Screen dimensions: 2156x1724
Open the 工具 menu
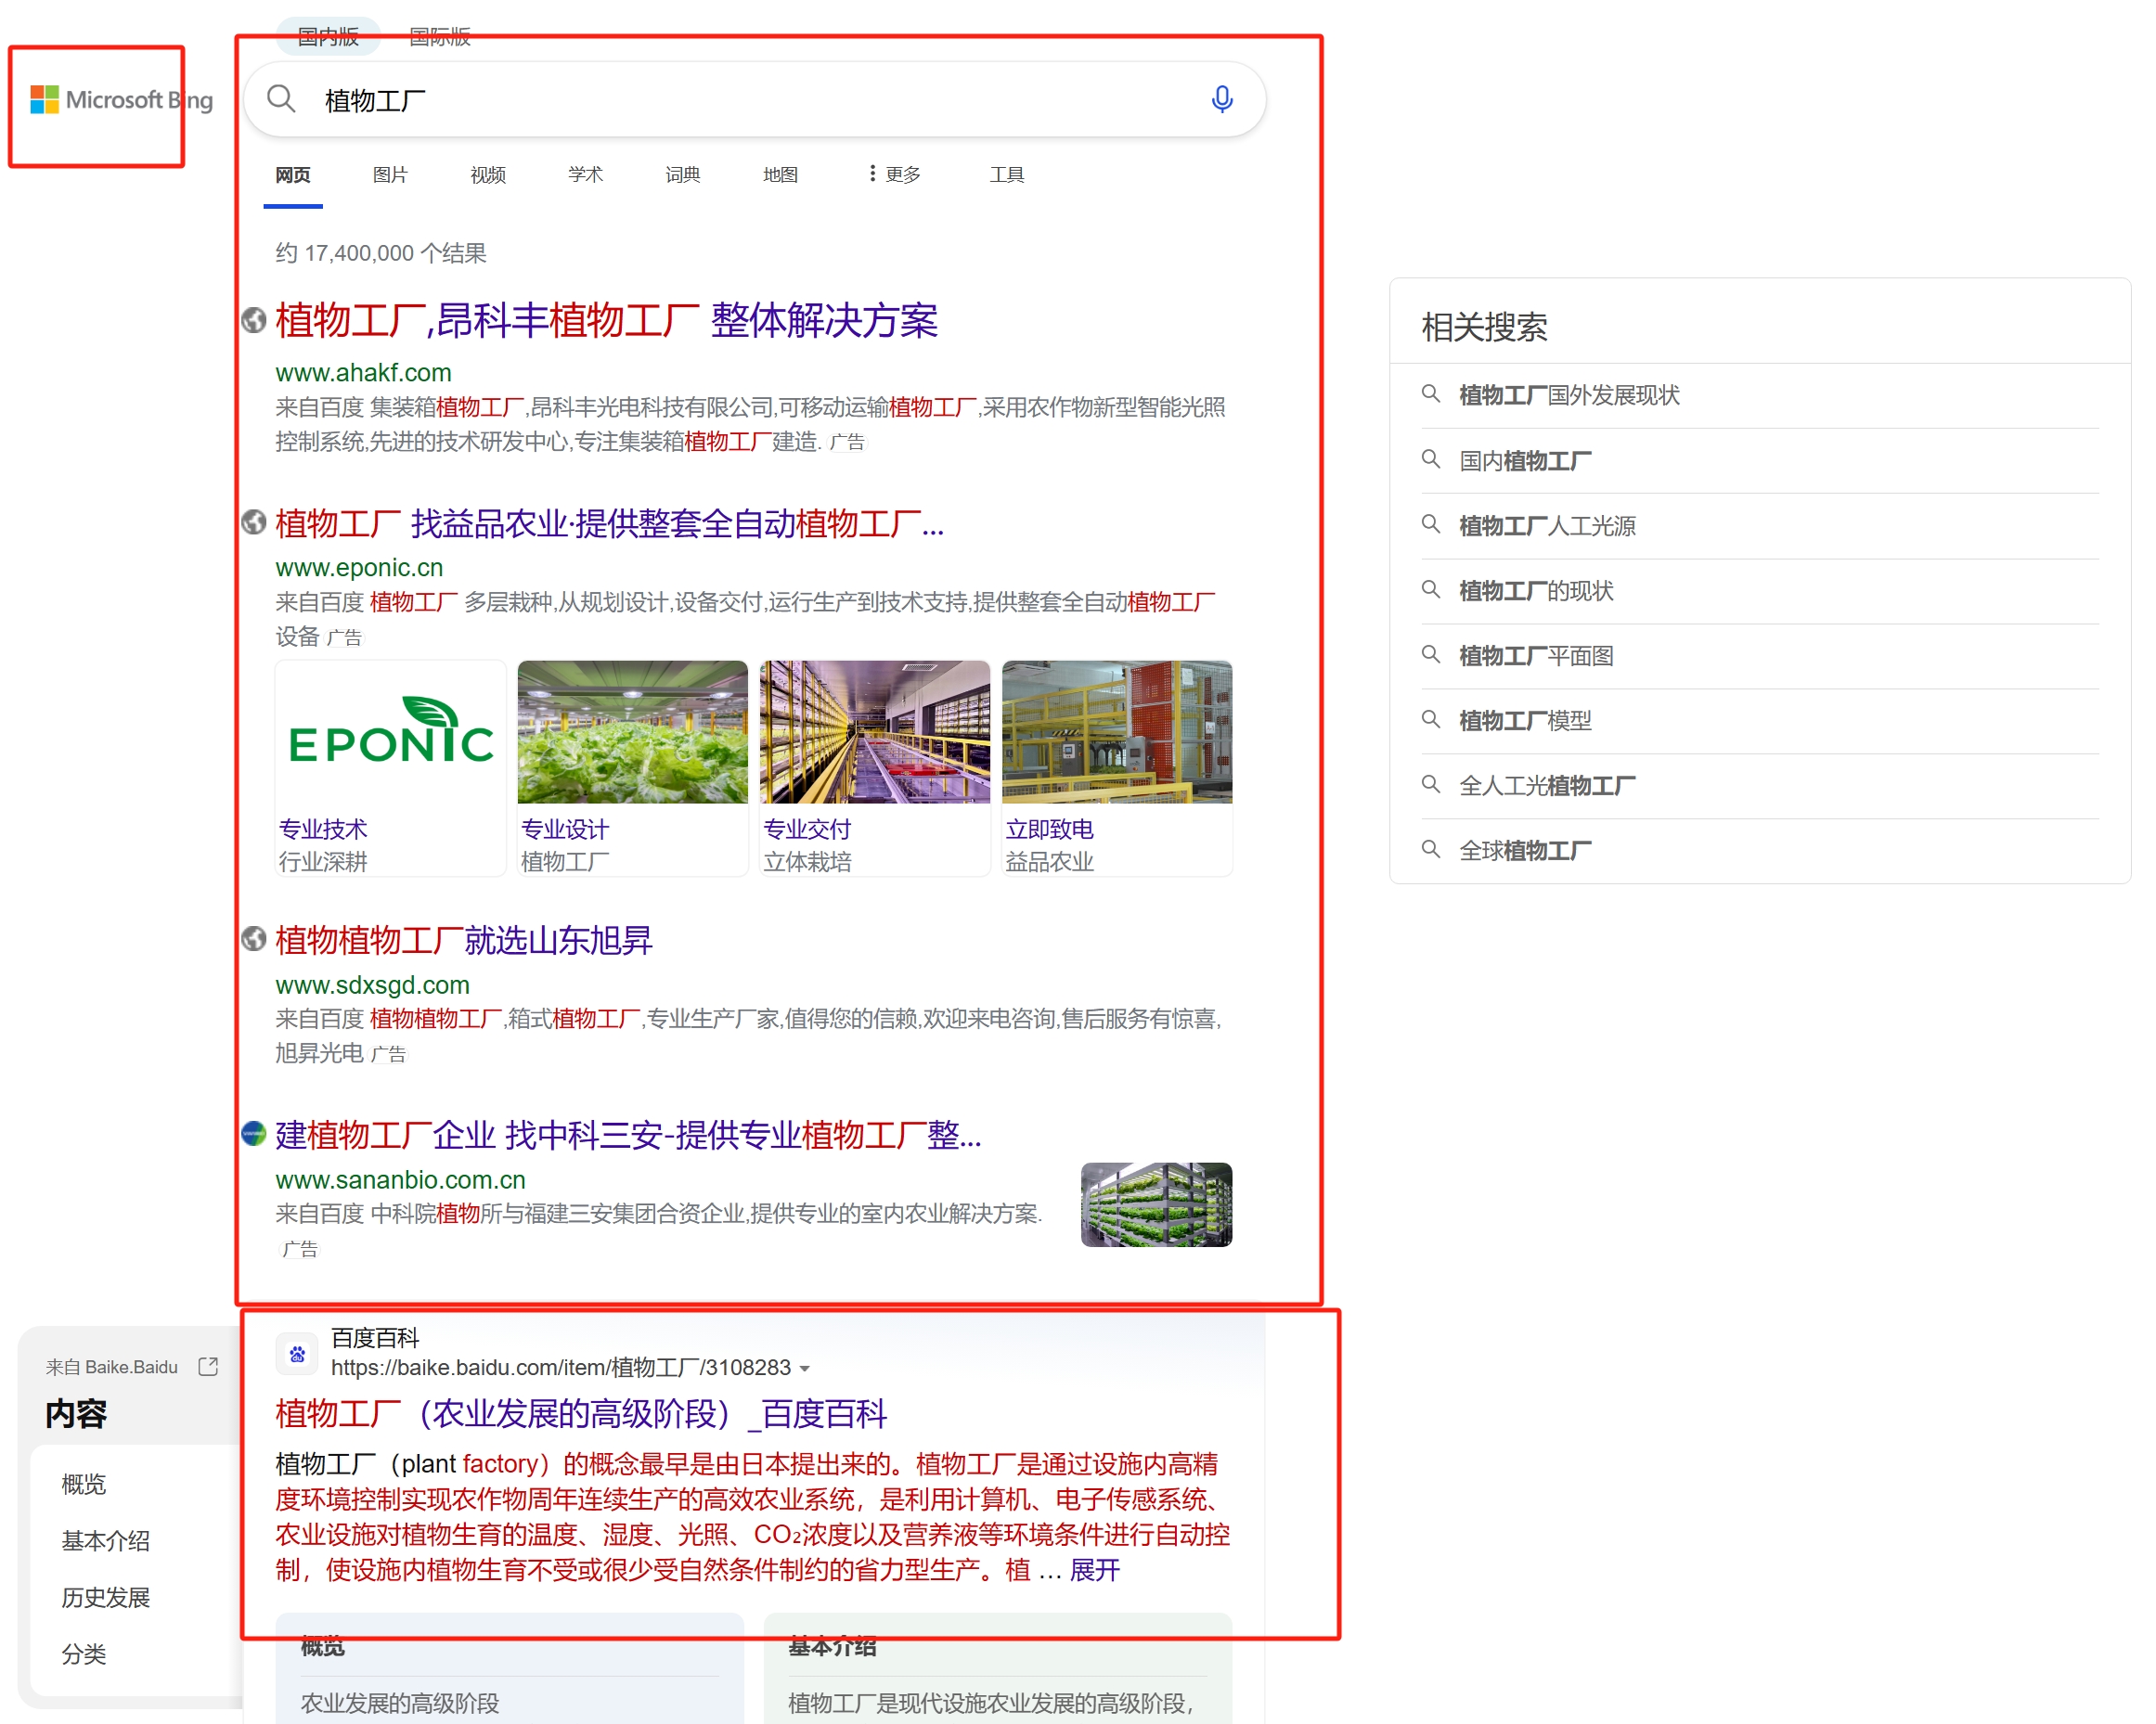tap(1007, 174)
